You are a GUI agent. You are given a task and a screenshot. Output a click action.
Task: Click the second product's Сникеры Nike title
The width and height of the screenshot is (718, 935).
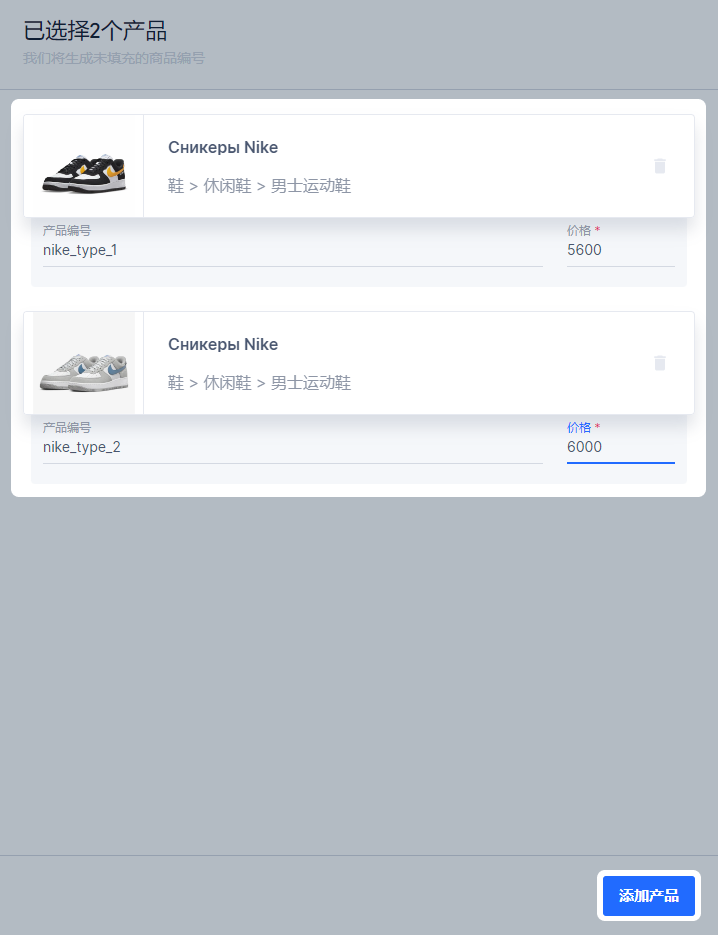pyautogui.click(x=223, y=345)
